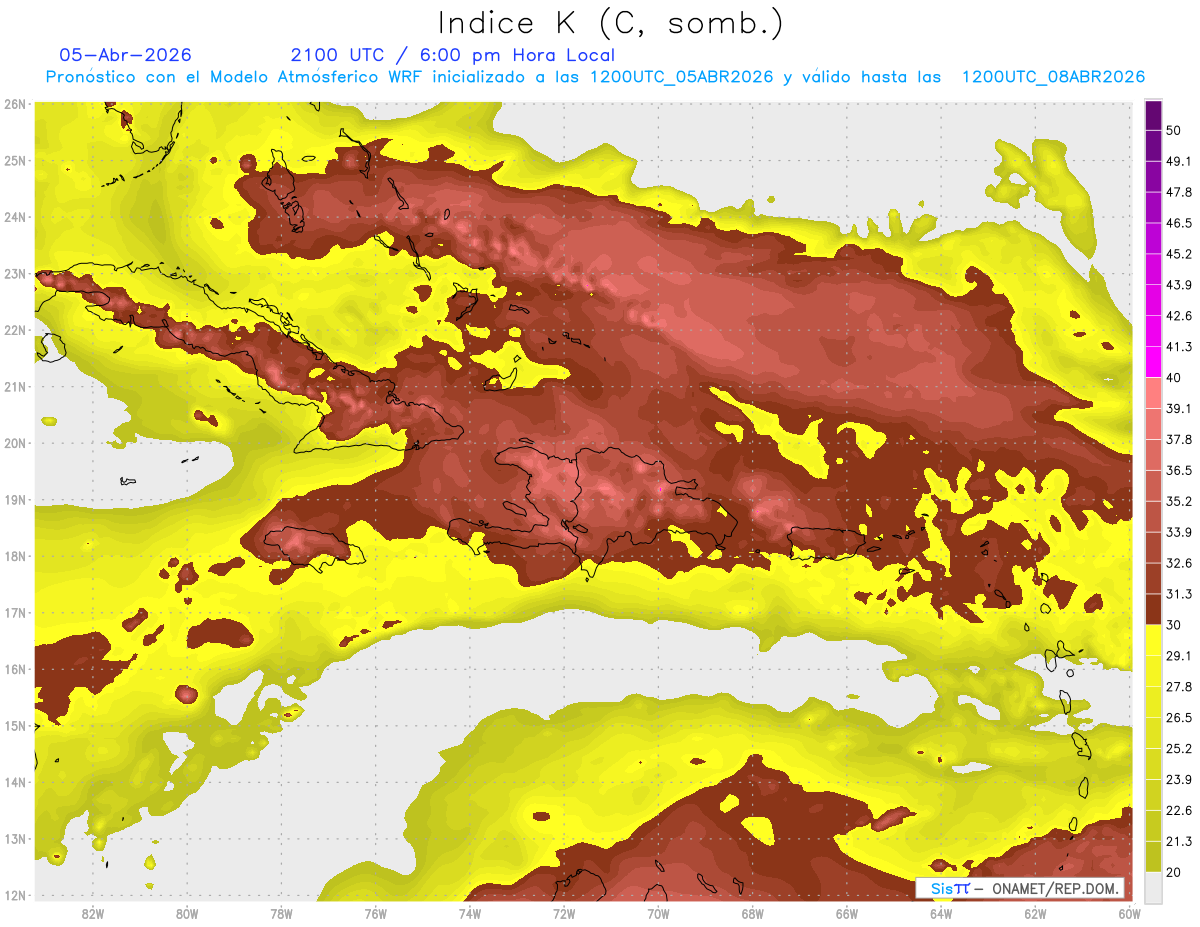This screenshot has height=927, width=1200.
Task: Click the Puerto Rico island outline
Action: [826, 541]
